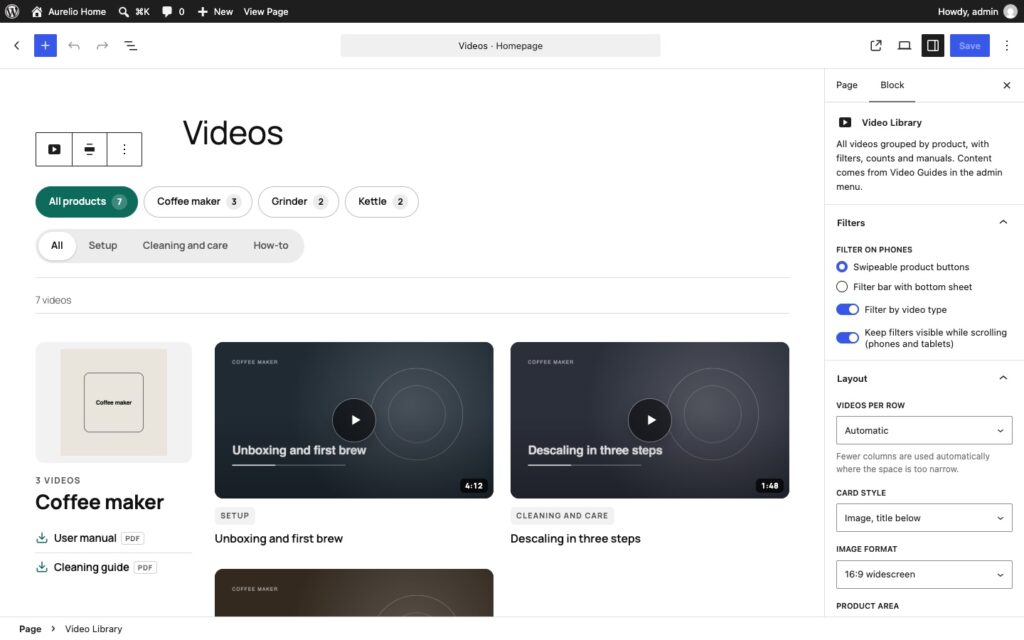Click the Videos · Homepage title bar
This screenshot has width=1024, height=640.
500,46
